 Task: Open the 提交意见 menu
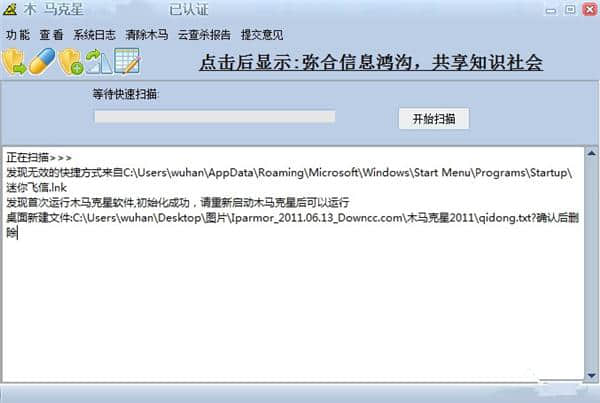(x=262, y=35)
